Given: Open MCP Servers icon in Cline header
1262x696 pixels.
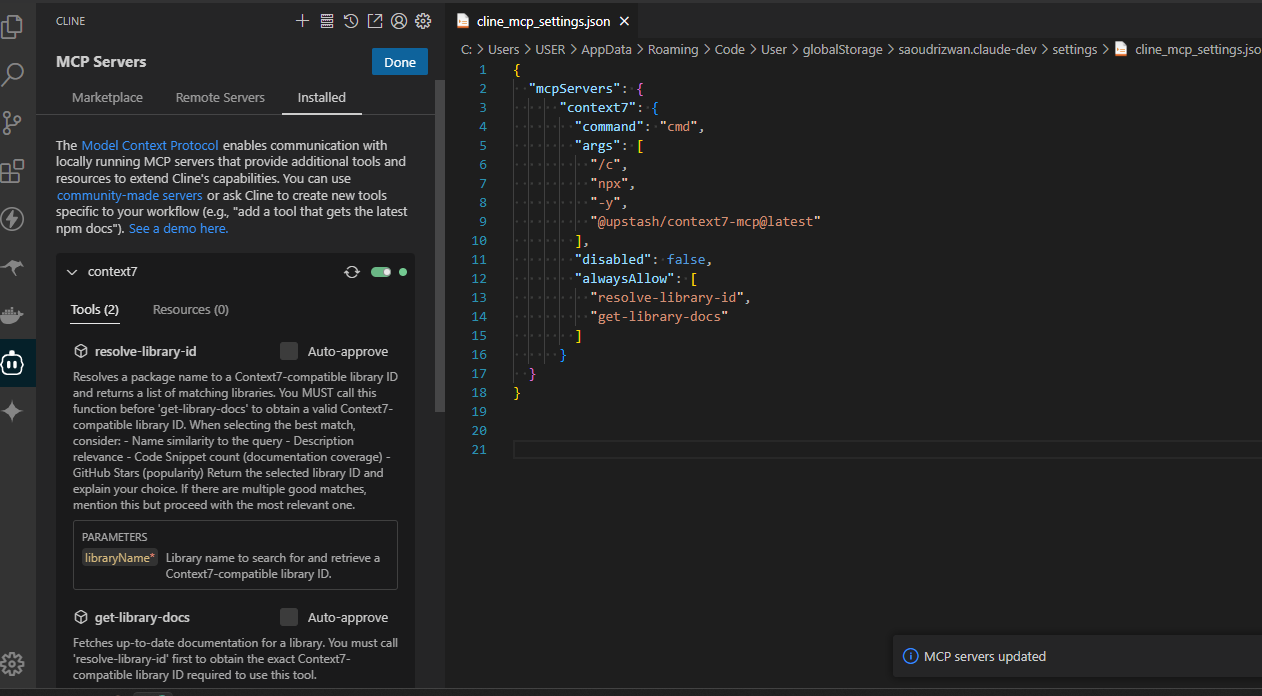Looking at the screenshot, I should 327,21.
